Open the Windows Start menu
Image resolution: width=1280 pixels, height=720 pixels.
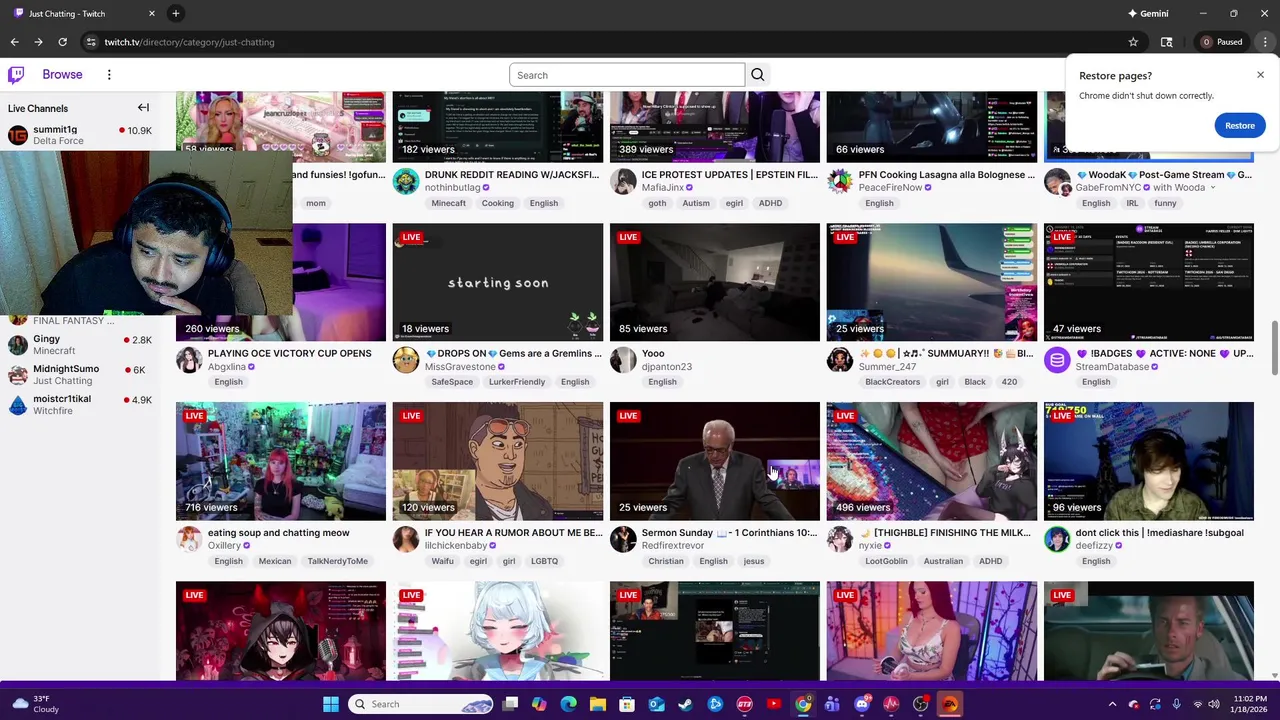(x=330, y=704)
